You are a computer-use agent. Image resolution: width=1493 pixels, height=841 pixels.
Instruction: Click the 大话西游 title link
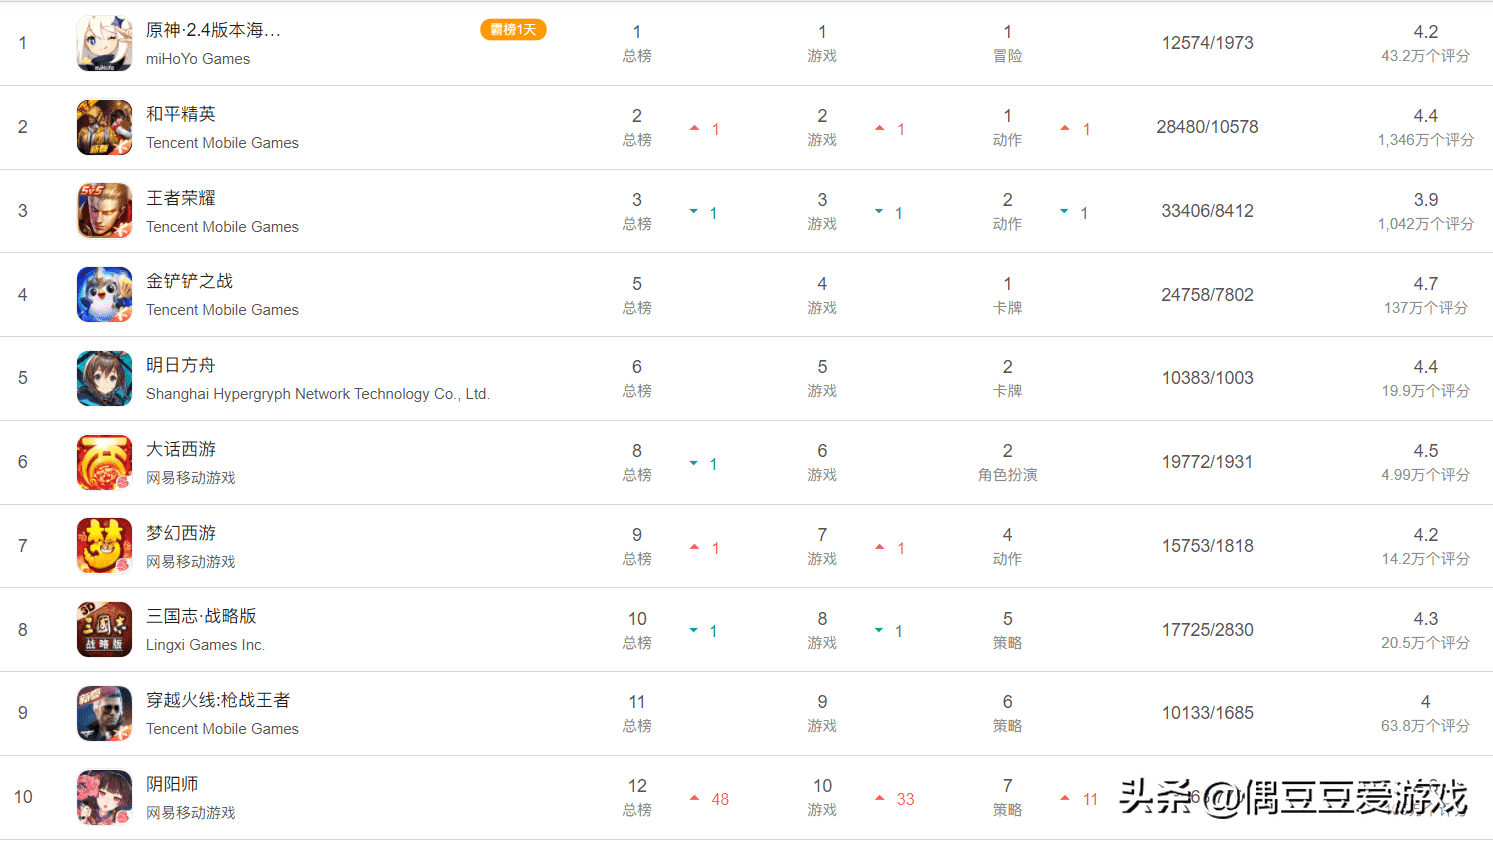[x=181, y=449]
